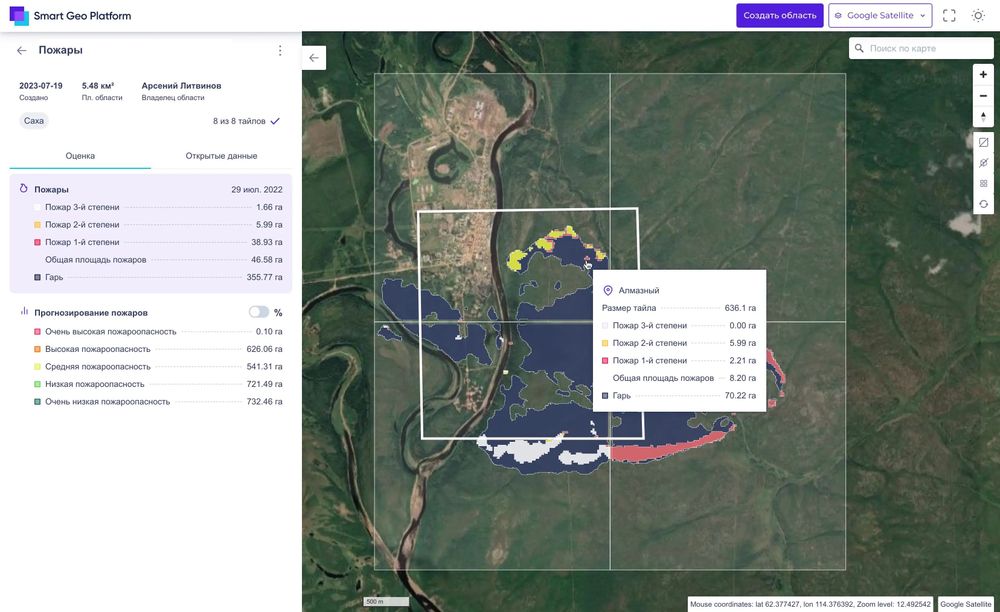This screenshot has width=1000, height=612.
Task: Toggle the Прогнозирование пожаров switch
Action: (x=258, y=312)
